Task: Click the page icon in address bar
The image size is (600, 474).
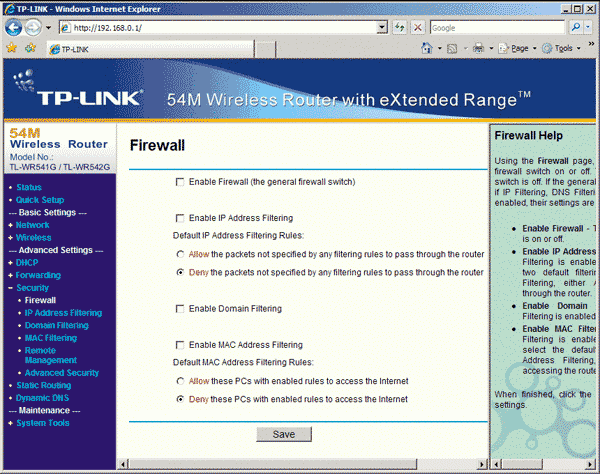Action: [65, 28]
